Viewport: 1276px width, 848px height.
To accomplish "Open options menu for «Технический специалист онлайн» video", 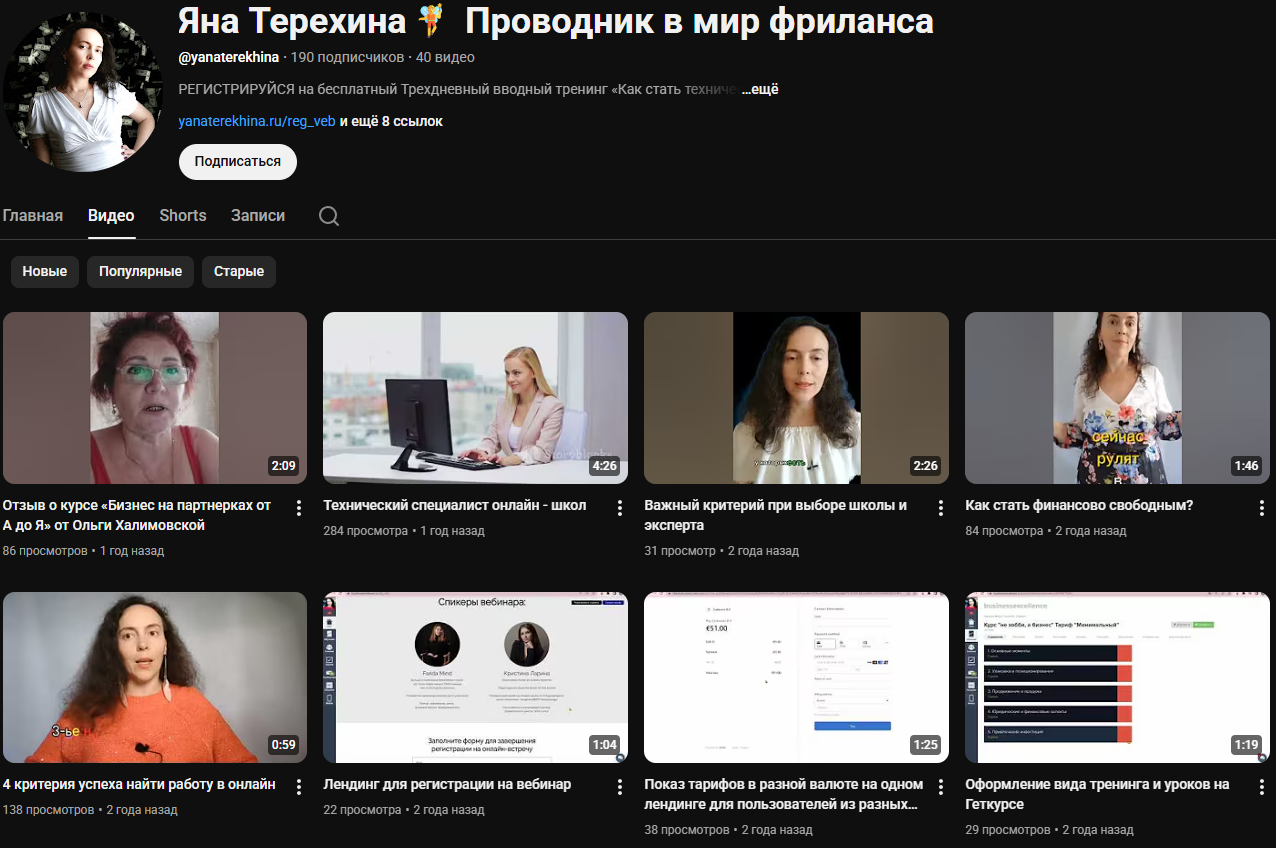I will pyautogui.click(x=620, y=508).
